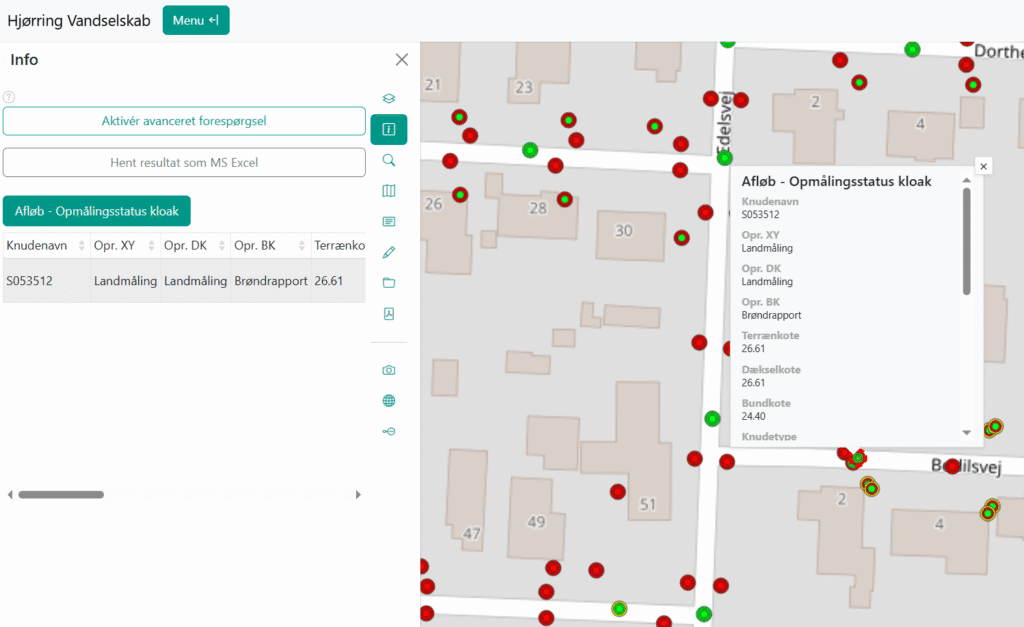Click Aktivér avanceret forespørgsel button

click(184, 121)
